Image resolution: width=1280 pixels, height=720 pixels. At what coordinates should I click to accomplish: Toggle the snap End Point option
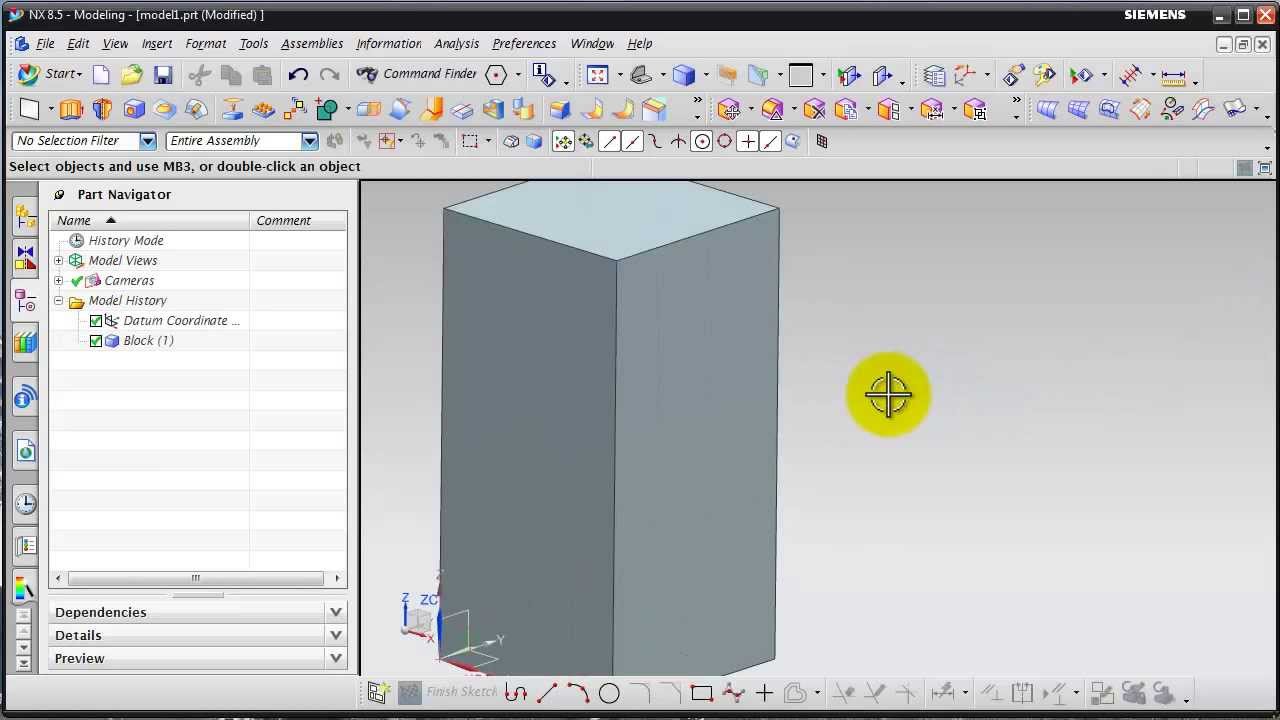[609, 142]
